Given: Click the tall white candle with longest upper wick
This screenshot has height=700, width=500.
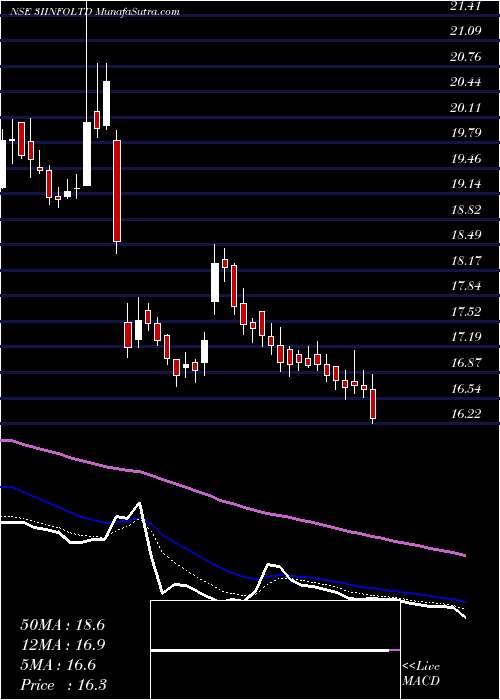Looking at the screenshot, I should (x=87, y=154).
